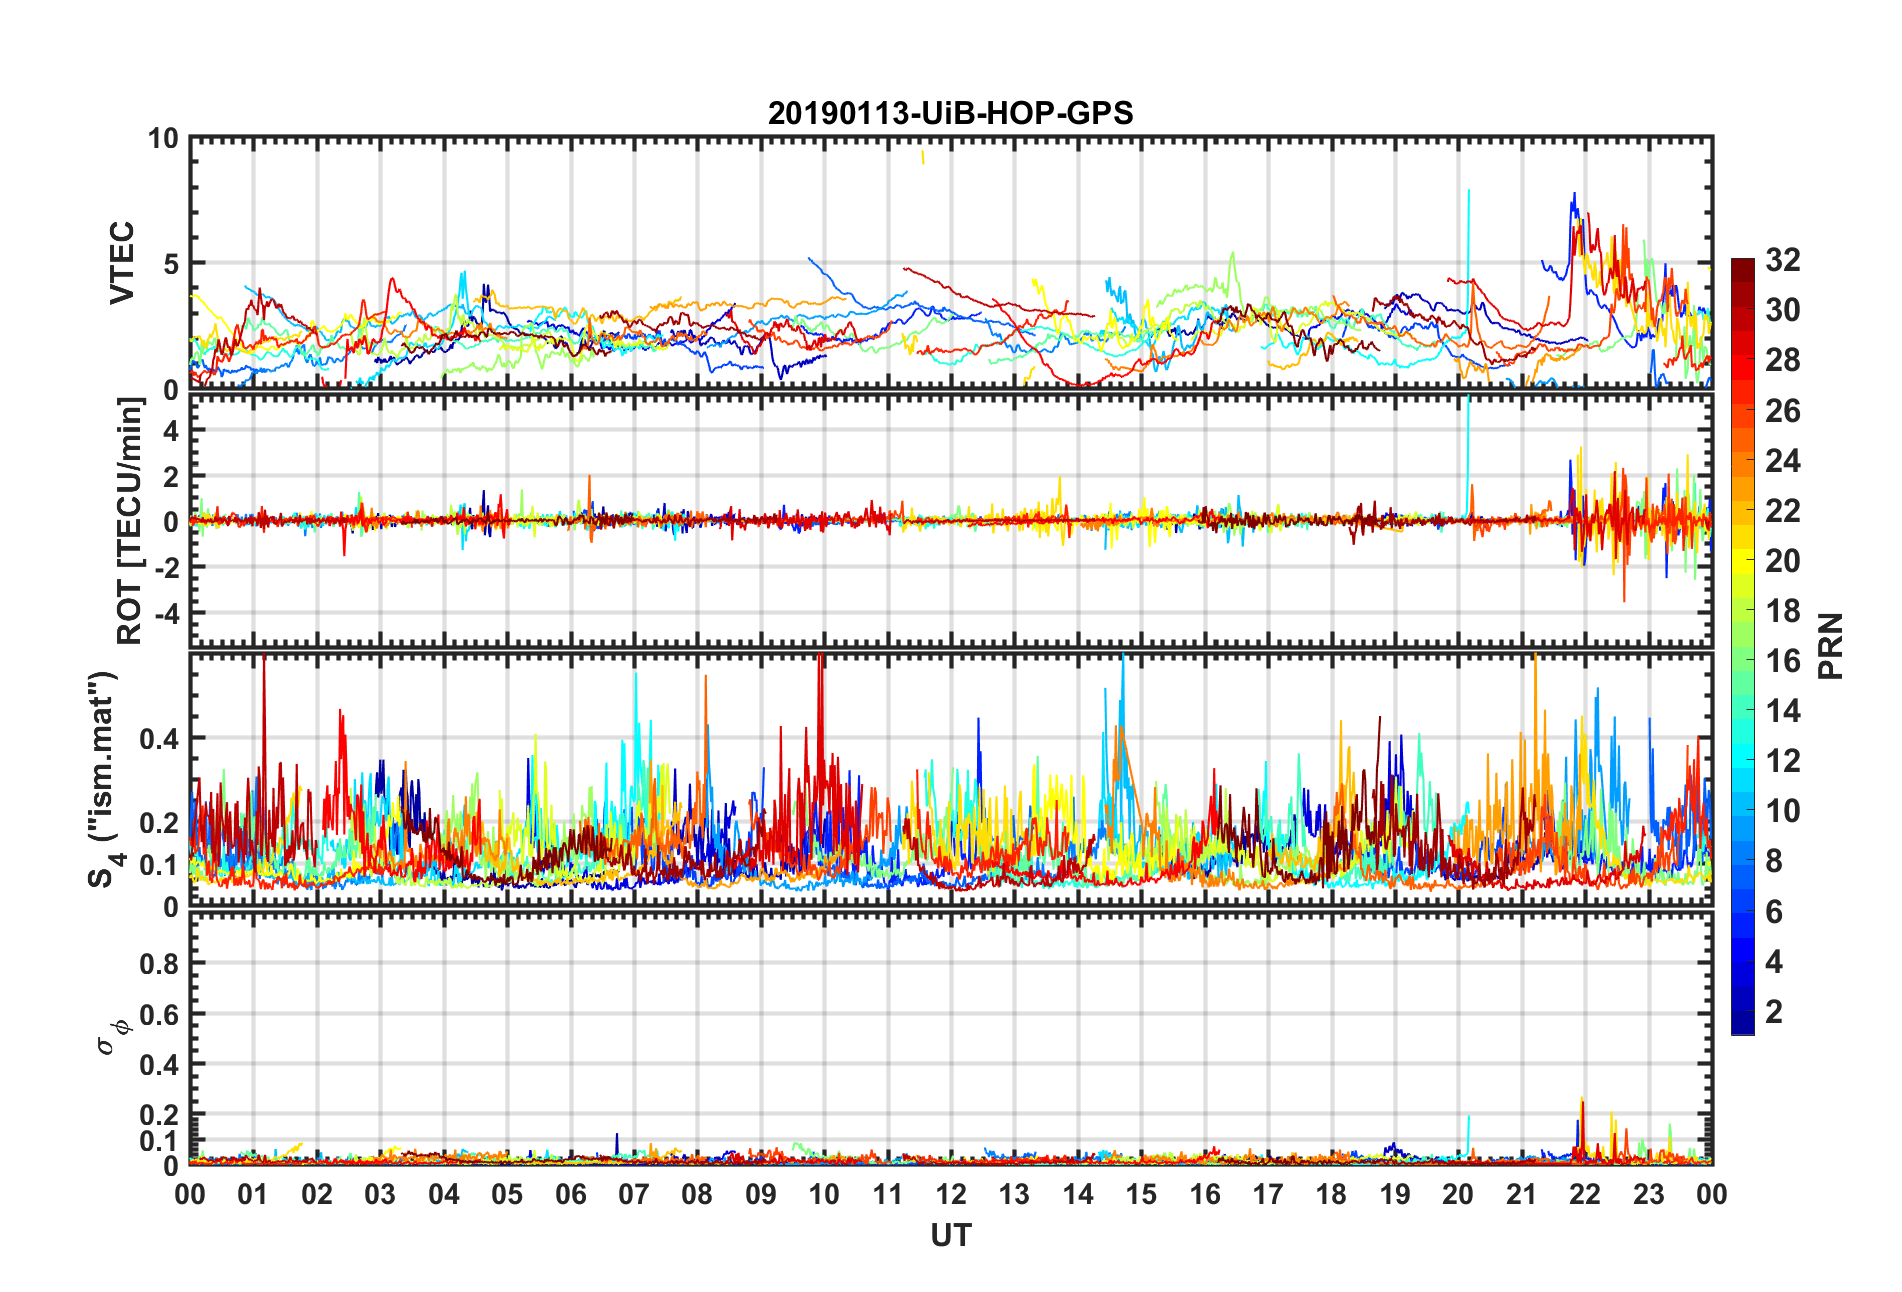Click PRN colorbar tick label 24
1902x1292 pixels.
1783,460
